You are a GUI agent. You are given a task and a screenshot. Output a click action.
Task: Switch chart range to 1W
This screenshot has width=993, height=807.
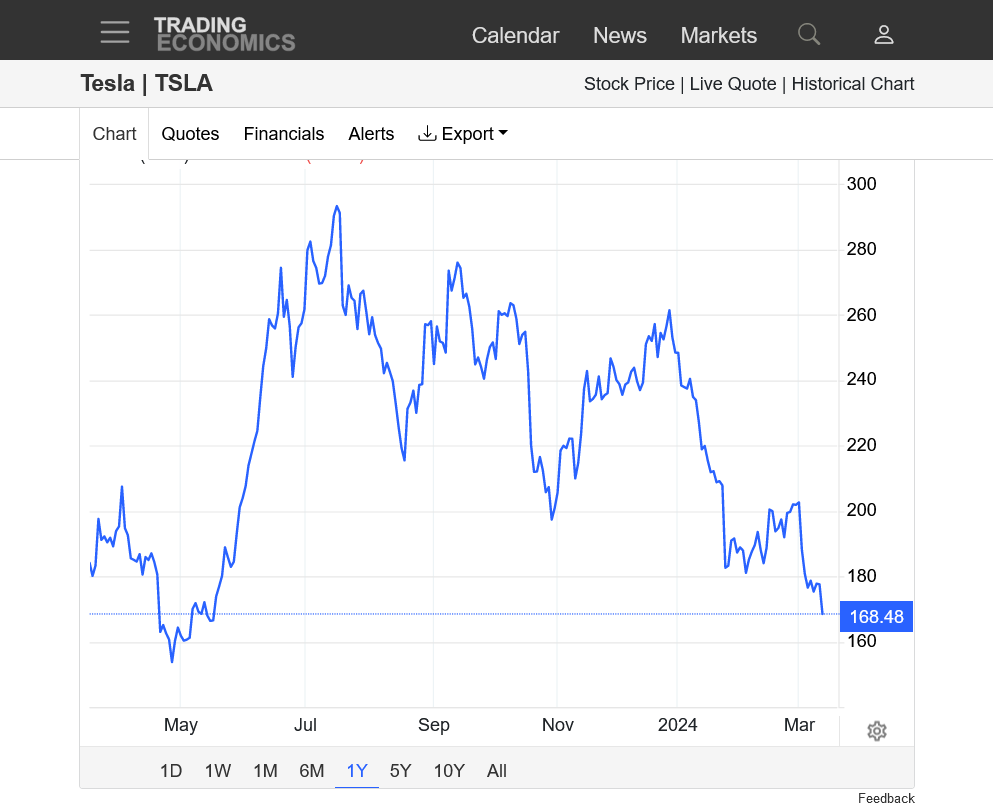click(x=218, y=771)
